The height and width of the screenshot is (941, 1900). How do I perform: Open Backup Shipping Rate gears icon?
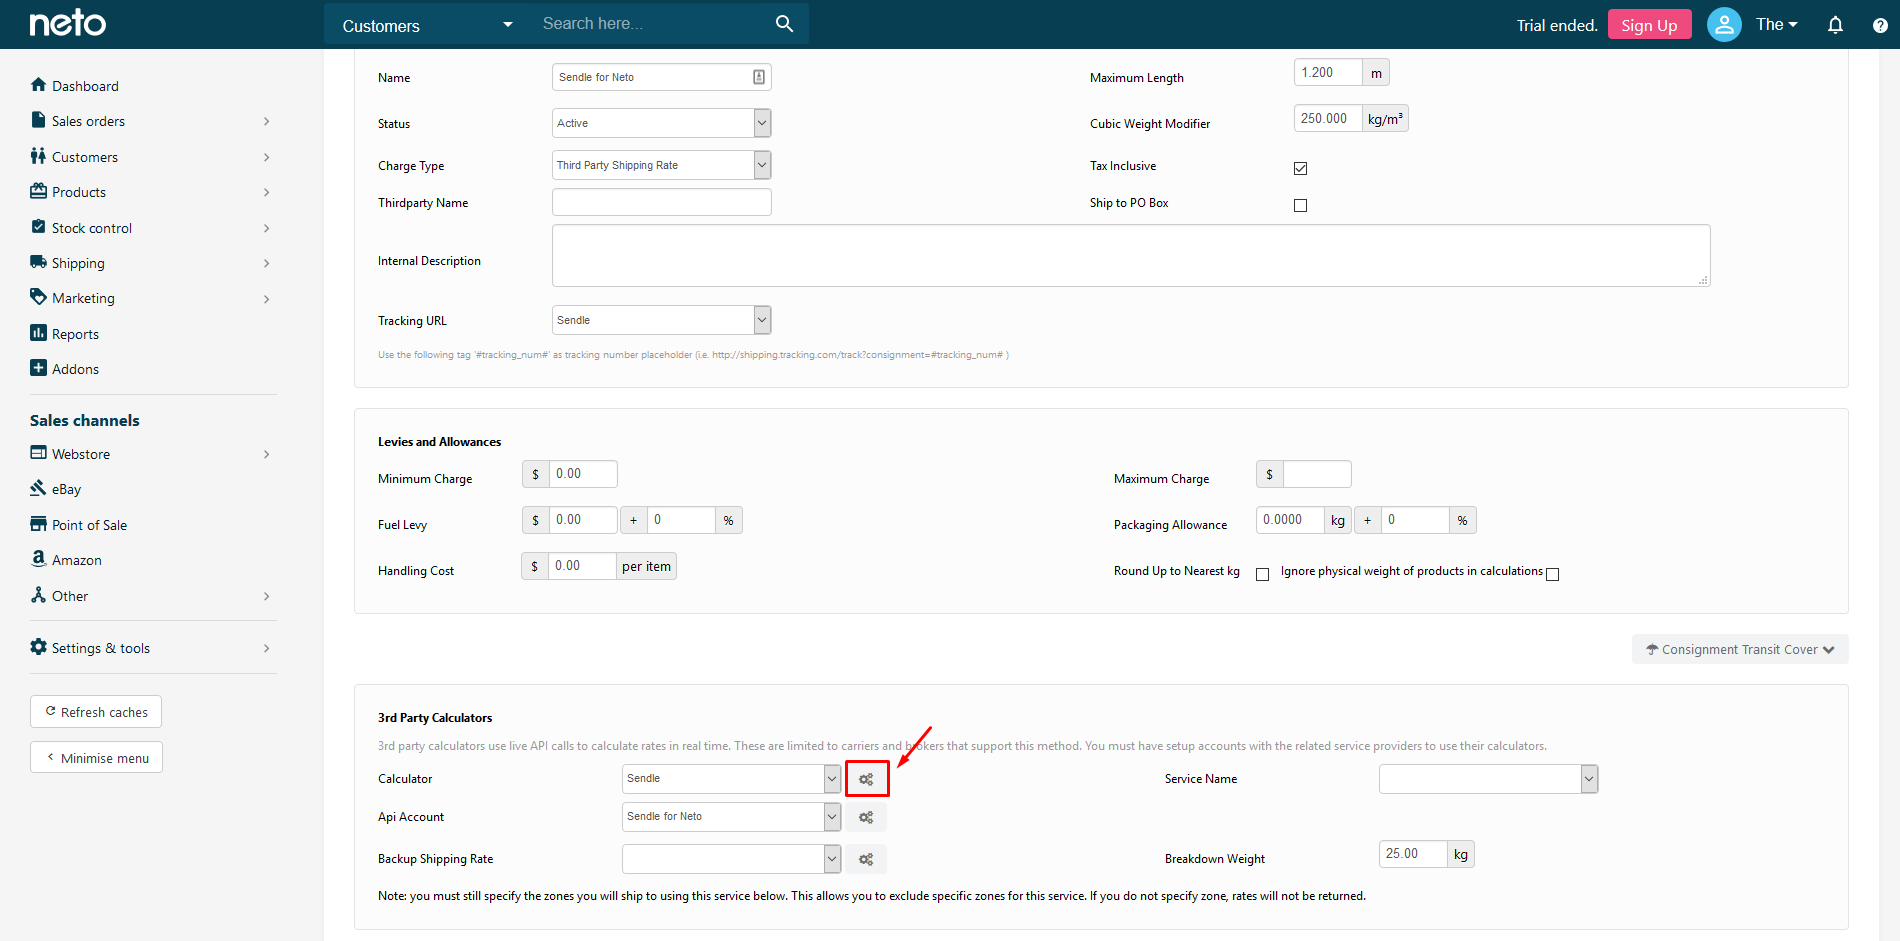(866, 859)
